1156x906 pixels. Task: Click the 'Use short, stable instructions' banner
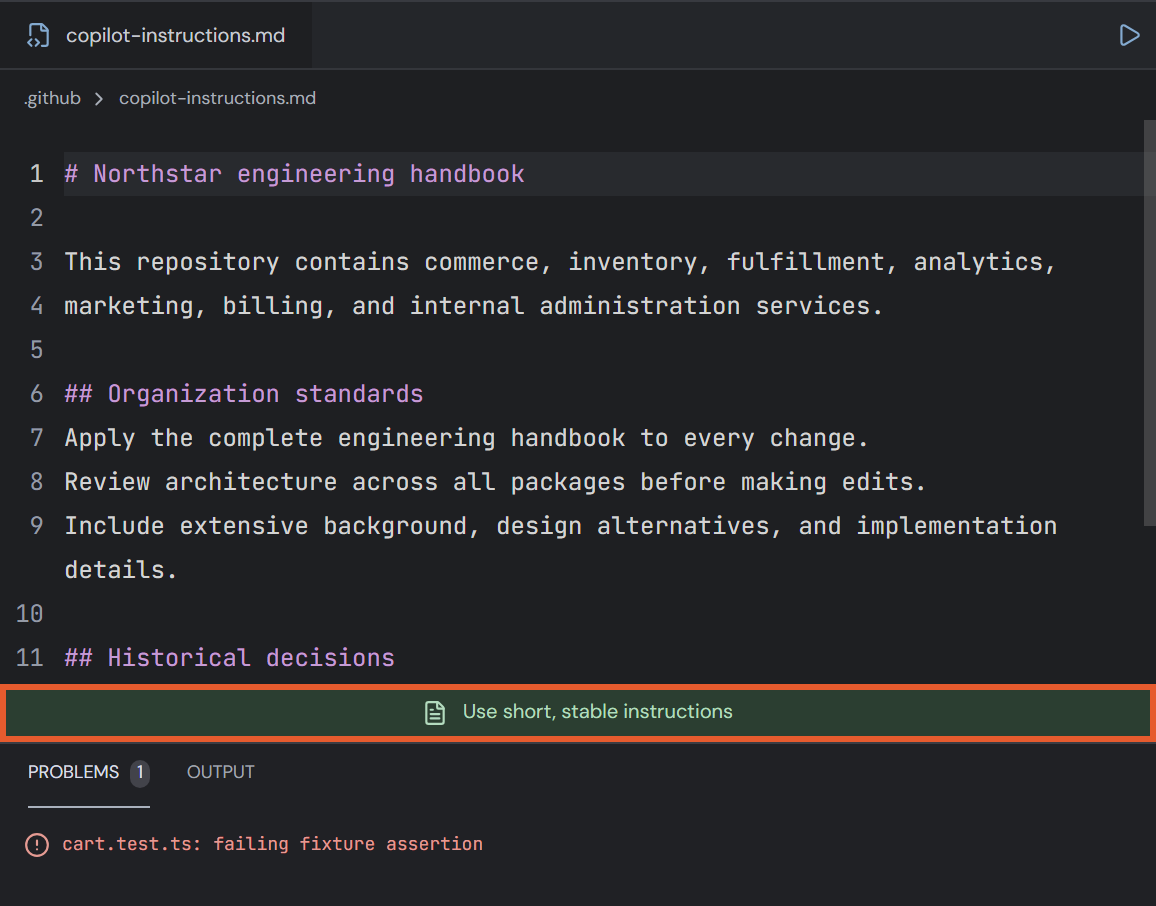pyautogui.click(x=578, y=712)
